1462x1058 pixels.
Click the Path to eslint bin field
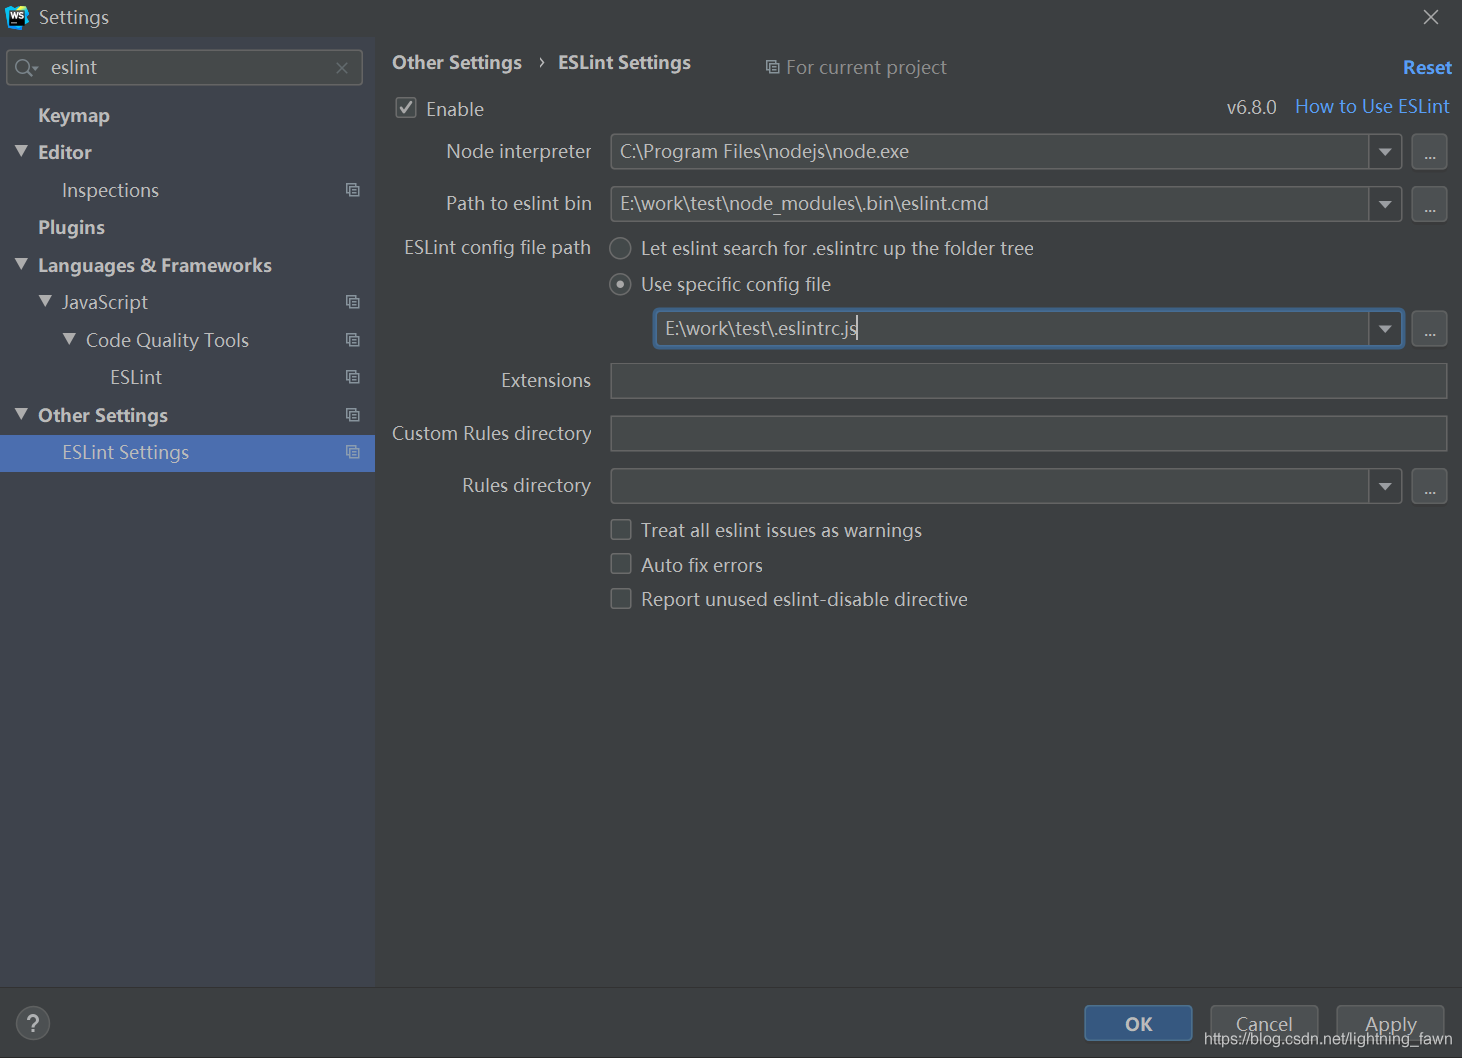point(990,204)
